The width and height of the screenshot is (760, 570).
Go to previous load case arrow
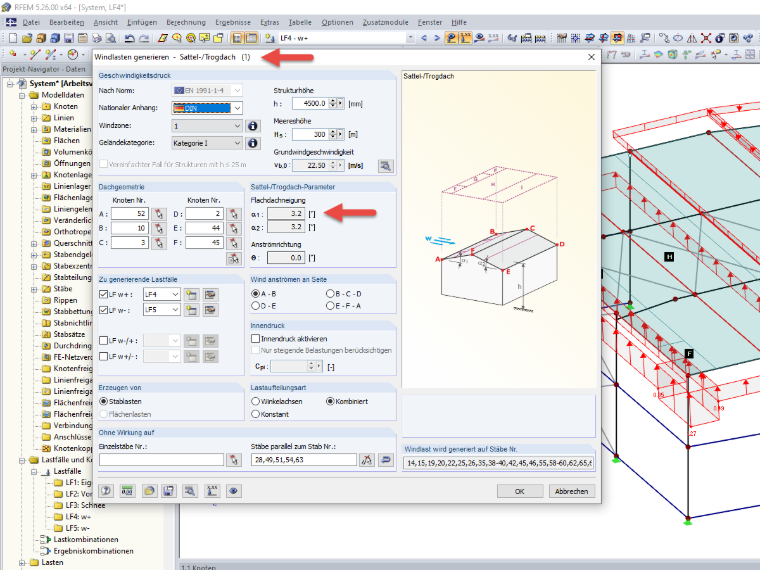click(424, 38)
